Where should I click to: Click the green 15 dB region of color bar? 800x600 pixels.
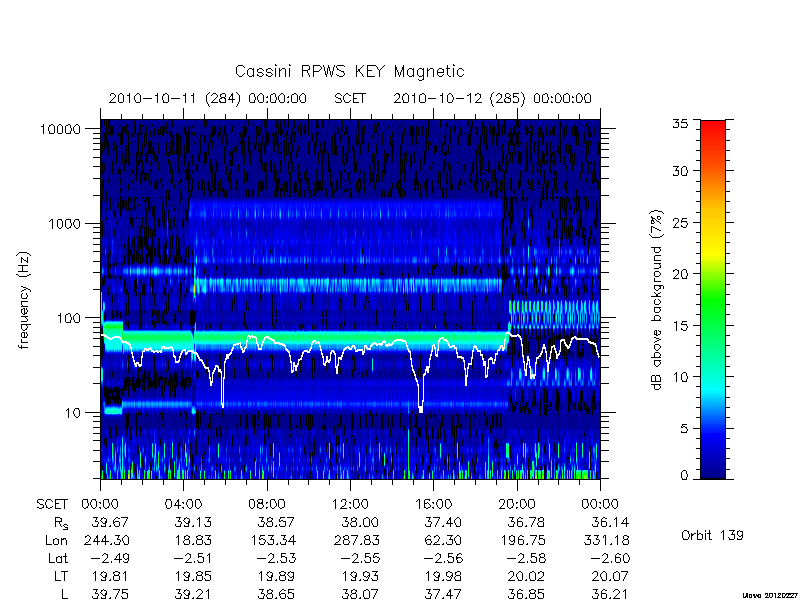[x=713, y=325]
